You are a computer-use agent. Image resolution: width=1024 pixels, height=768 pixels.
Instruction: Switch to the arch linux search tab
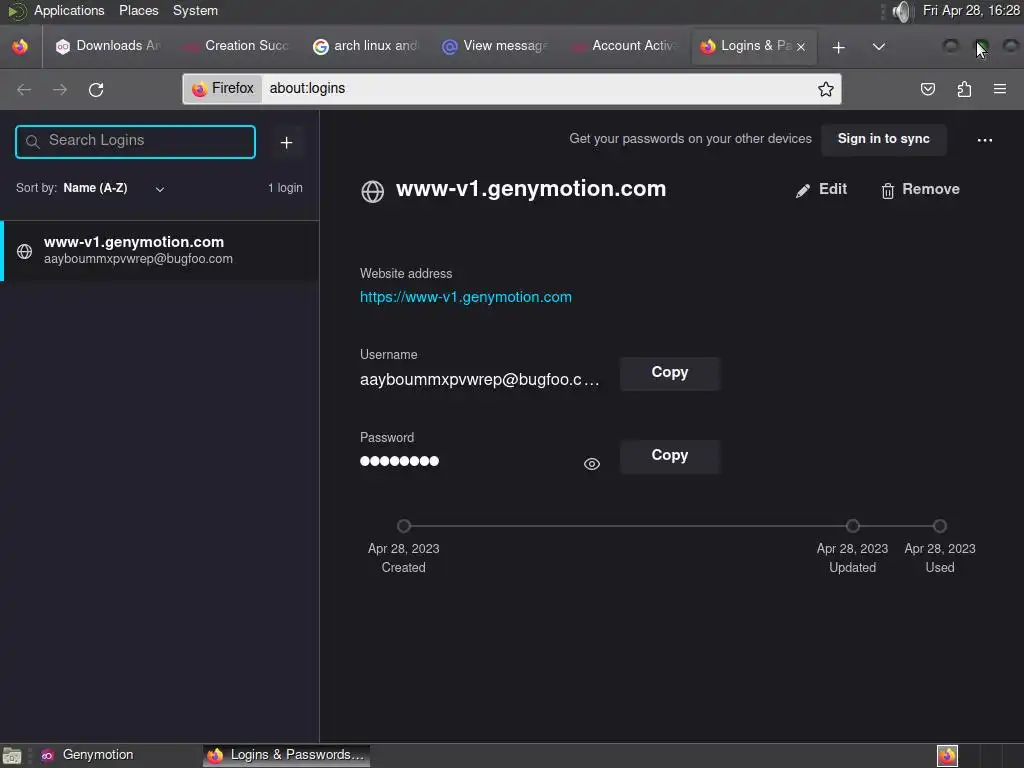pos(366,46)
